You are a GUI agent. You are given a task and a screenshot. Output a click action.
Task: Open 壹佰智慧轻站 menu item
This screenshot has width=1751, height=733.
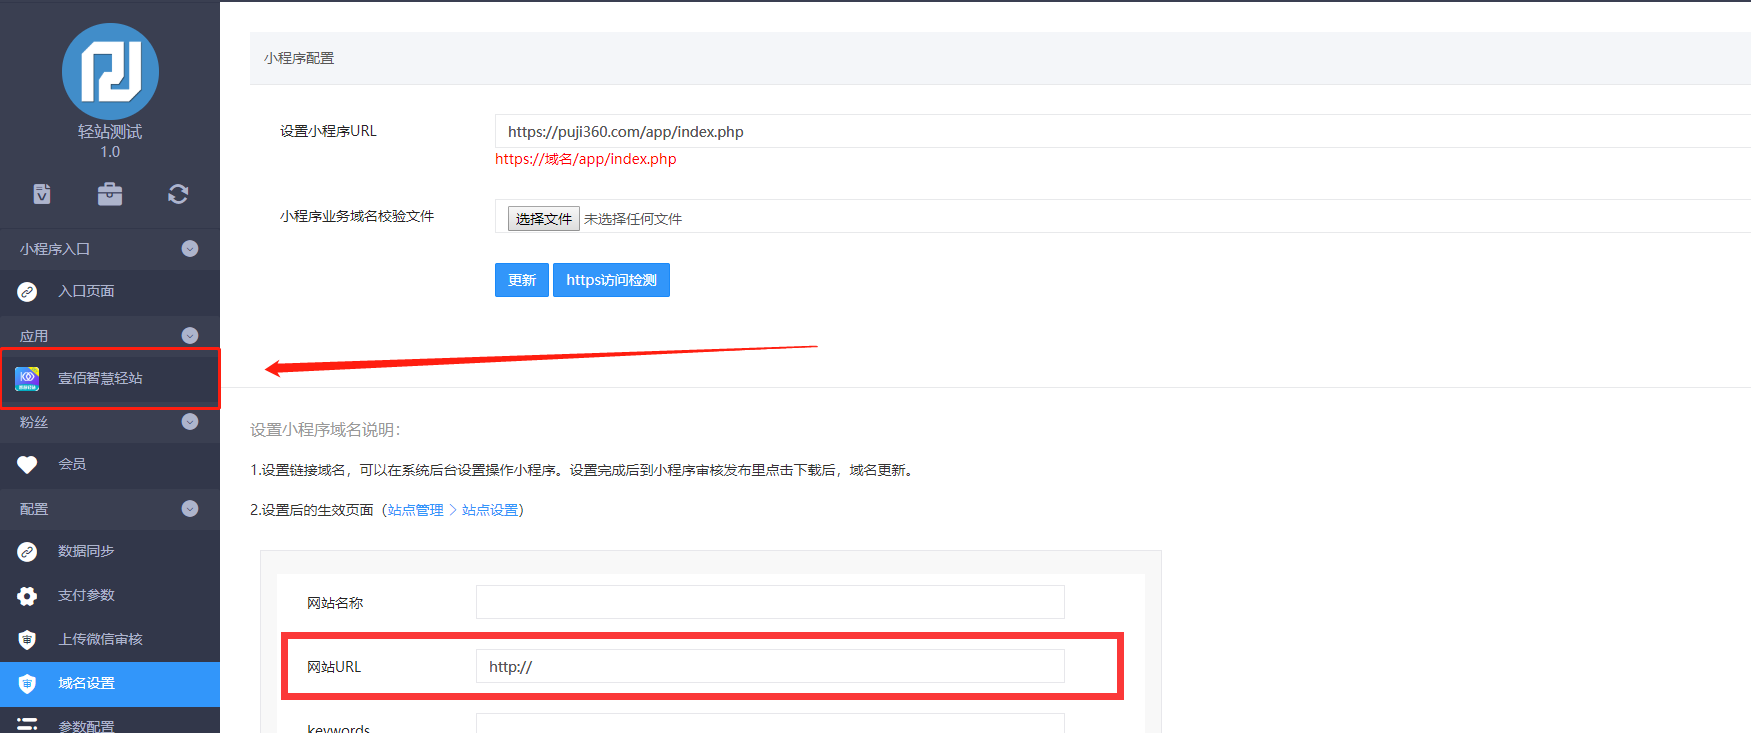[110, 378]
